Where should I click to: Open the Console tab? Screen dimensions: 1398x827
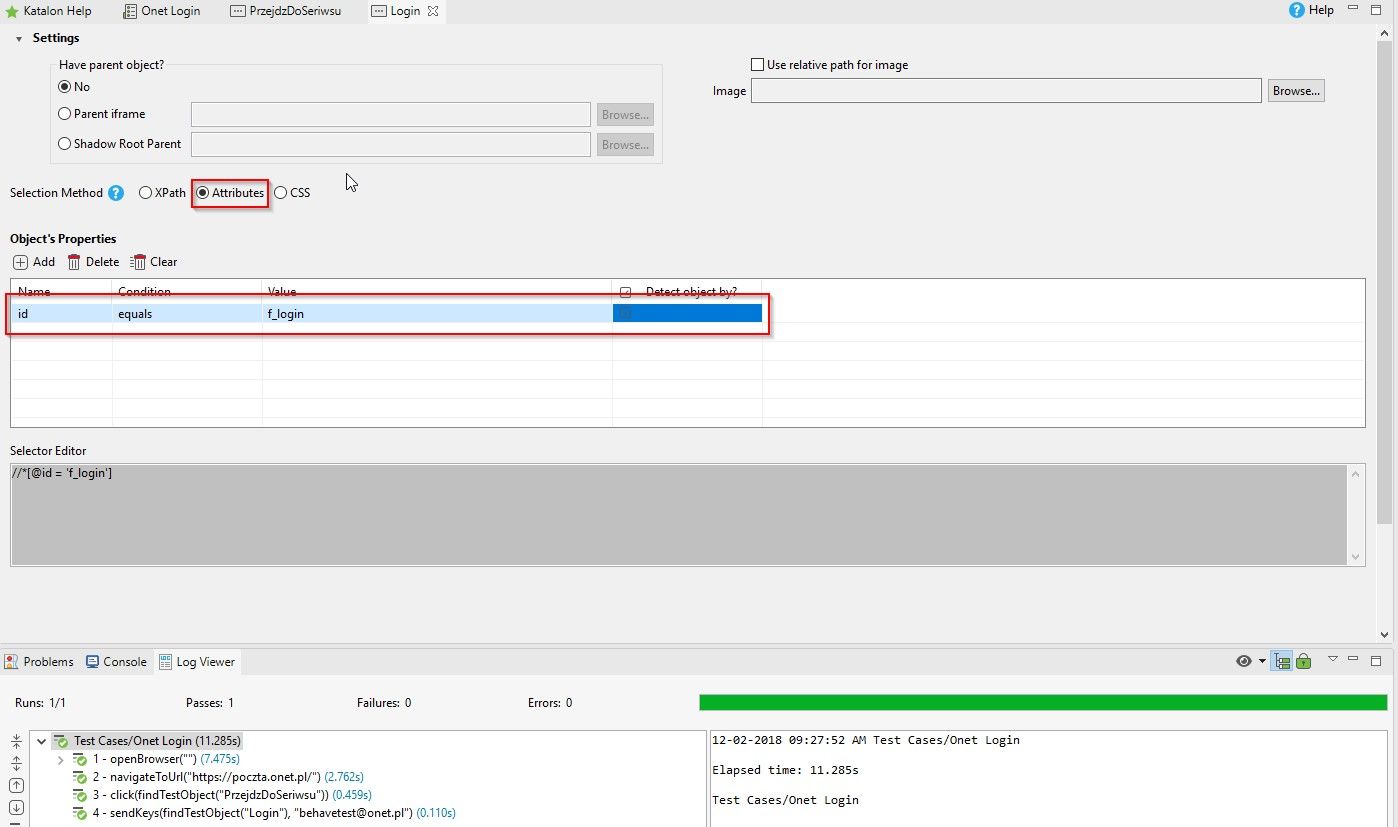116,662
